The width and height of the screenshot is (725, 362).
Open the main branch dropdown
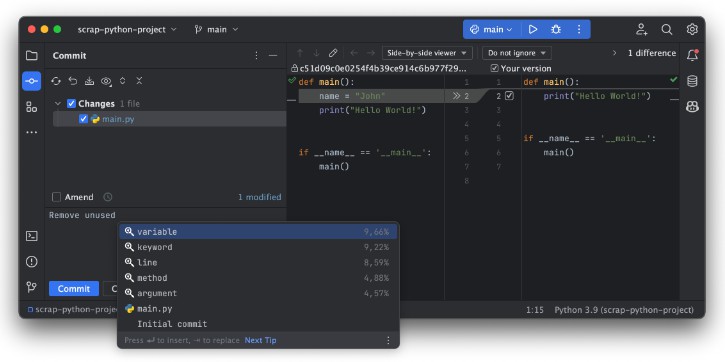216,30
